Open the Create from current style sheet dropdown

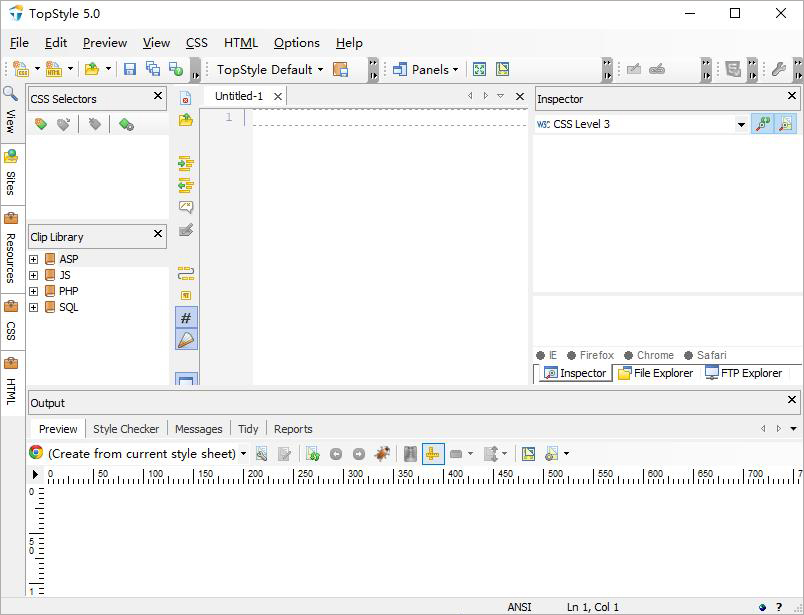[x=243, y=453]
